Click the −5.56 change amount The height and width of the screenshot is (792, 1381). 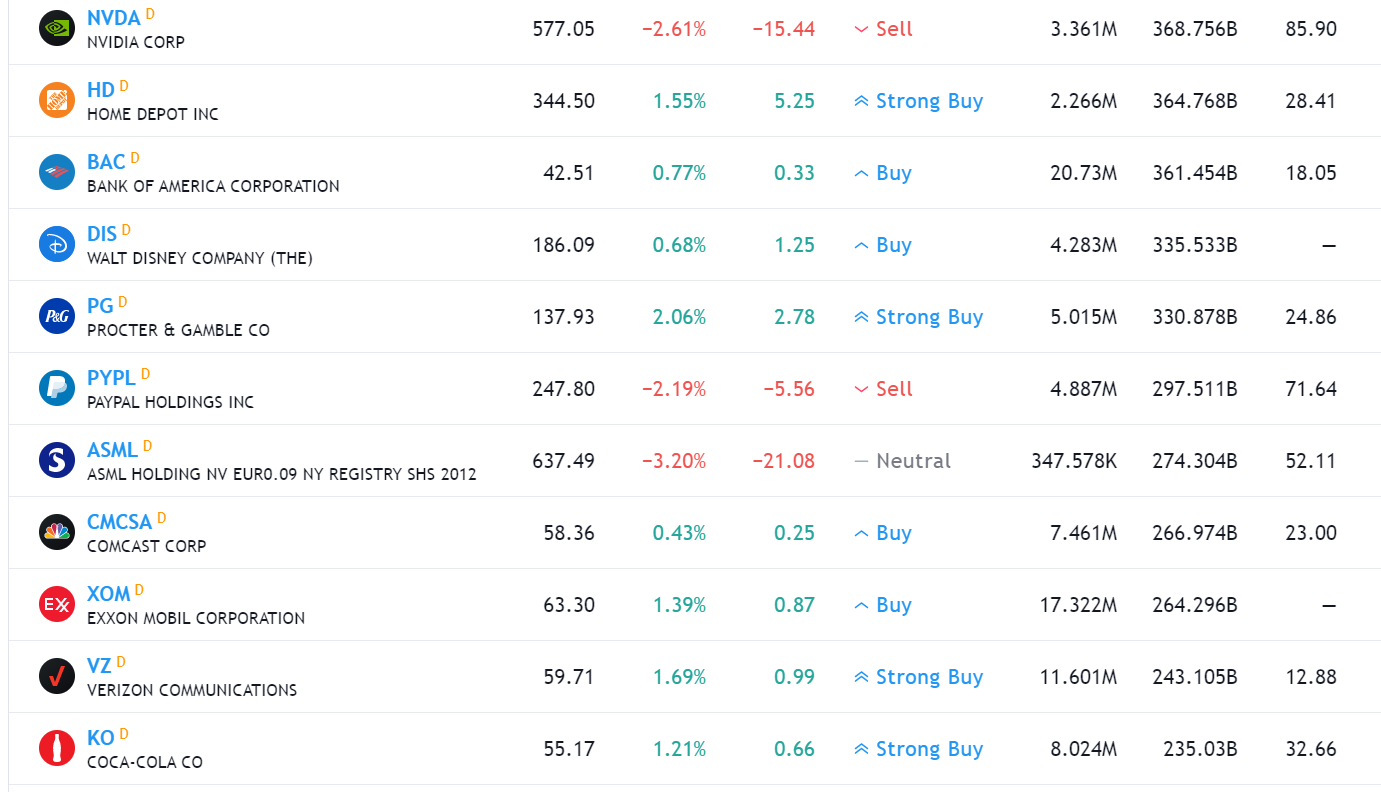(x=789, y=389)
